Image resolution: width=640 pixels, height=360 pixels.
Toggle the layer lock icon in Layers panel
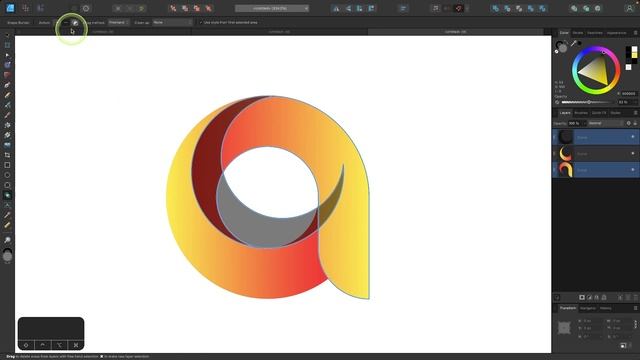point(635,123)
